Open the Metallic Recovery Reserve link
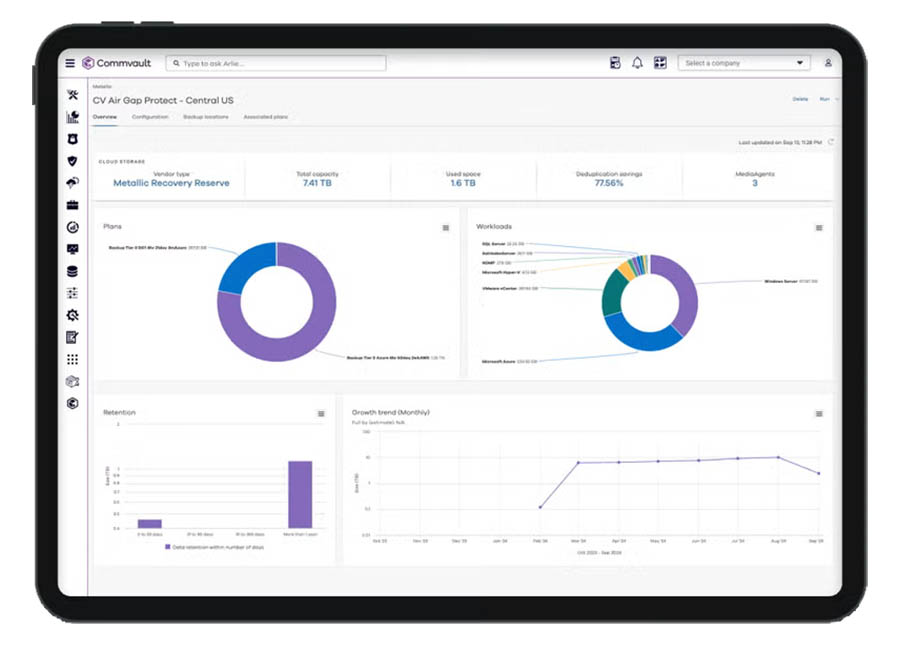900x652 pixels. point(171,183)
